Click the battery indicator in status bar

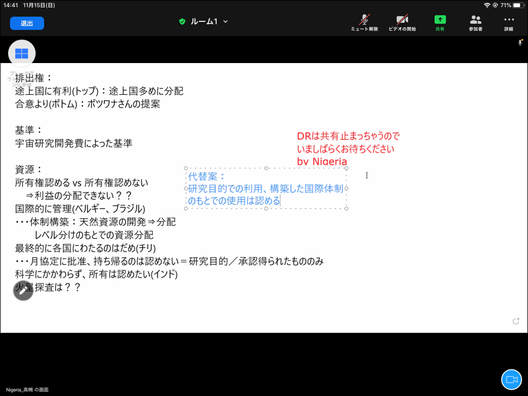coord(519,5)
